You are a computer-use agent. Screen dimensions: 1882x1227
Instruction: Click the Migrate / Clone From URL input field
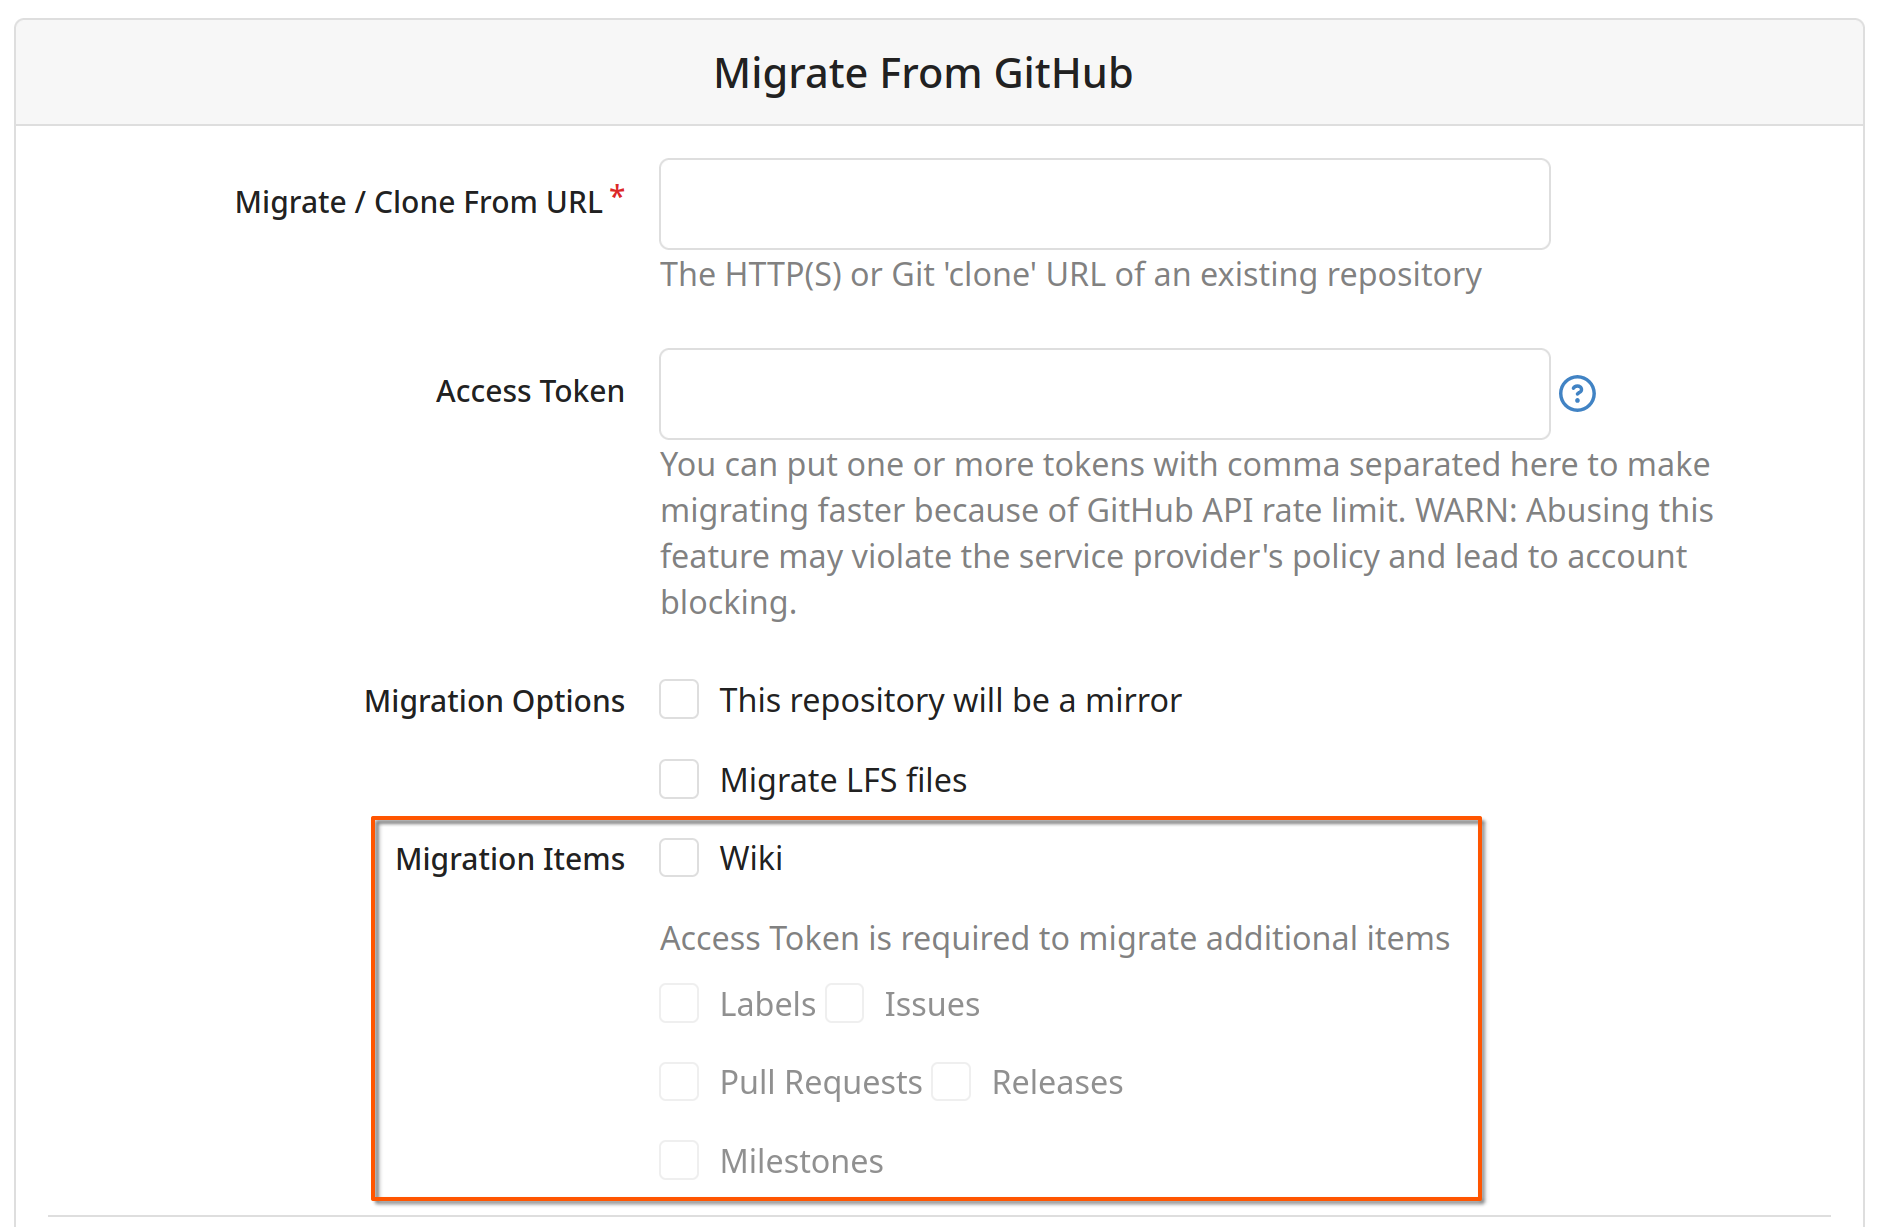[x=1104, y=204]
